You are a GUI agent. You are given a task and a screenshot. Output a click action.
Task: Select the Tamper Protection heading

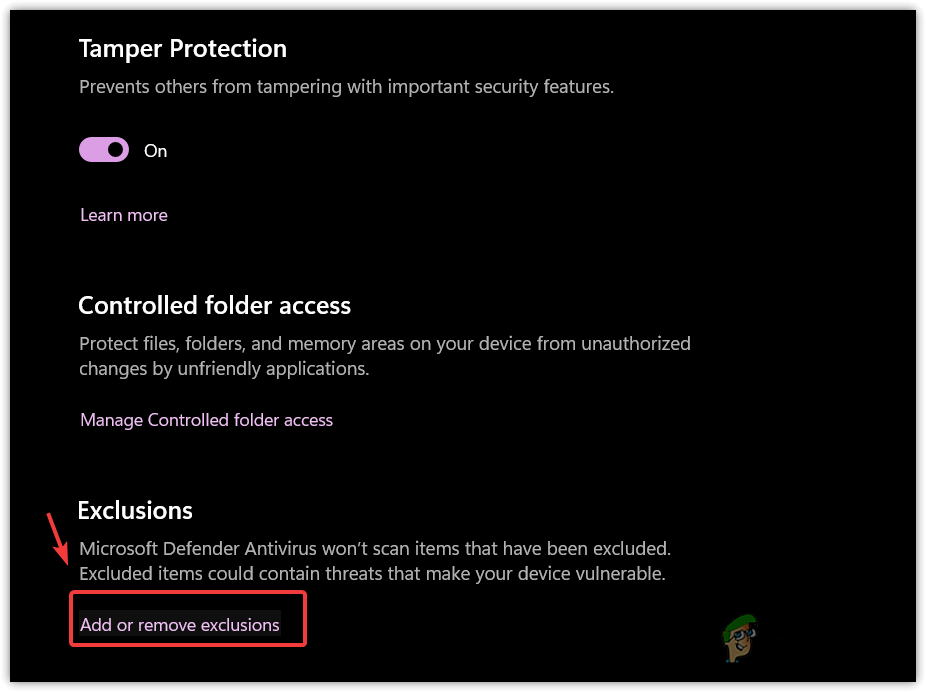pyautogui.click(x=182, y=49)
